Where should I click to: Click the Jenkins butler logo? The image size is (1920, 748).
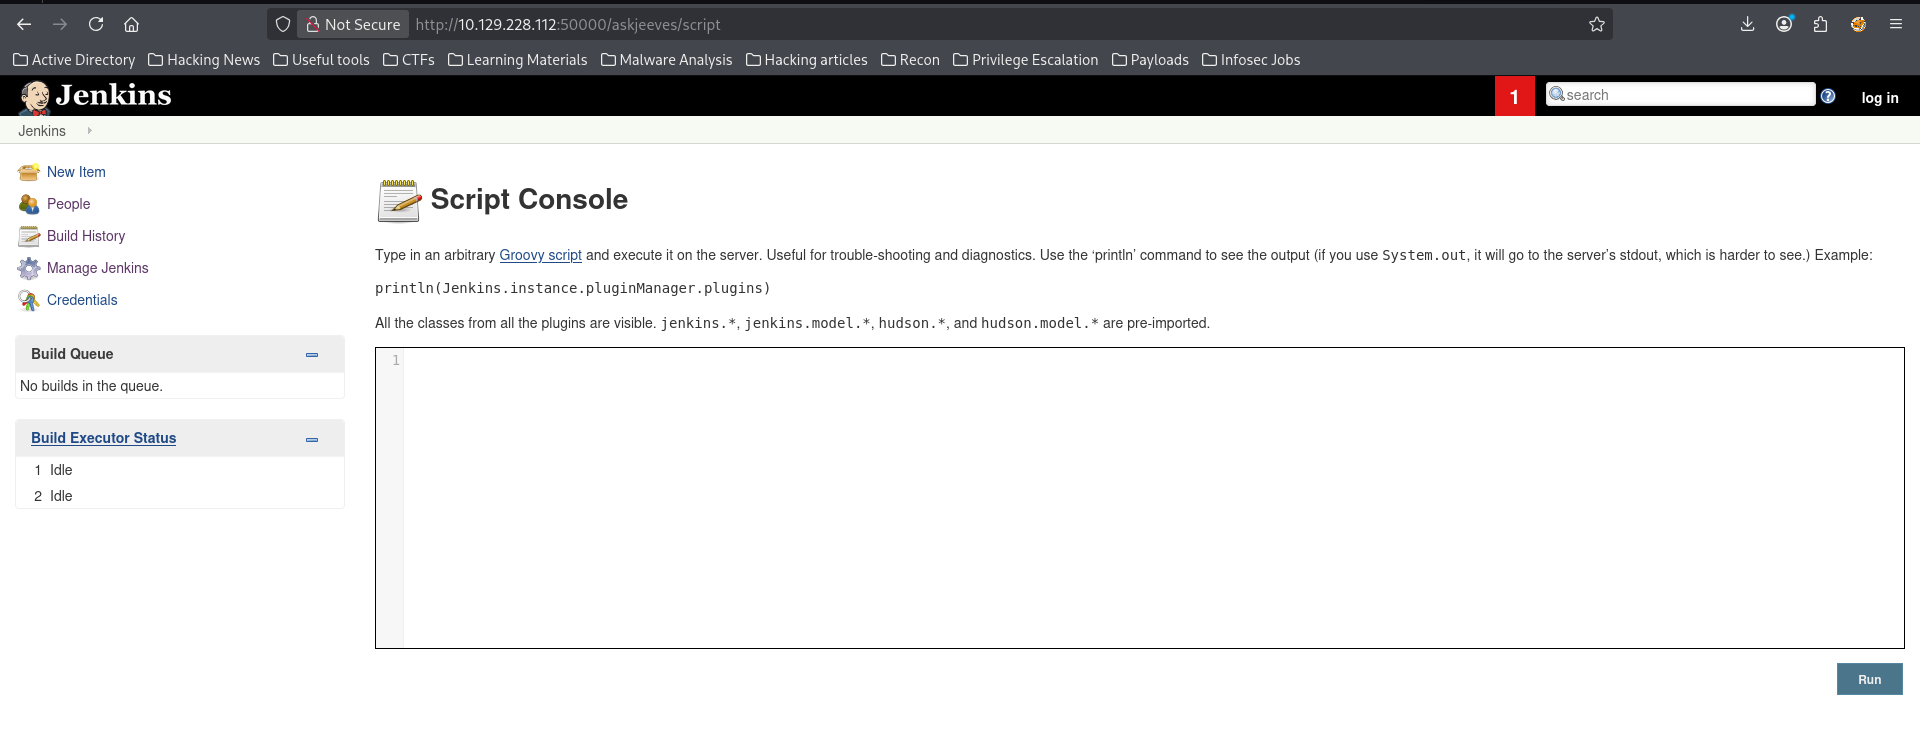[35, 97]
